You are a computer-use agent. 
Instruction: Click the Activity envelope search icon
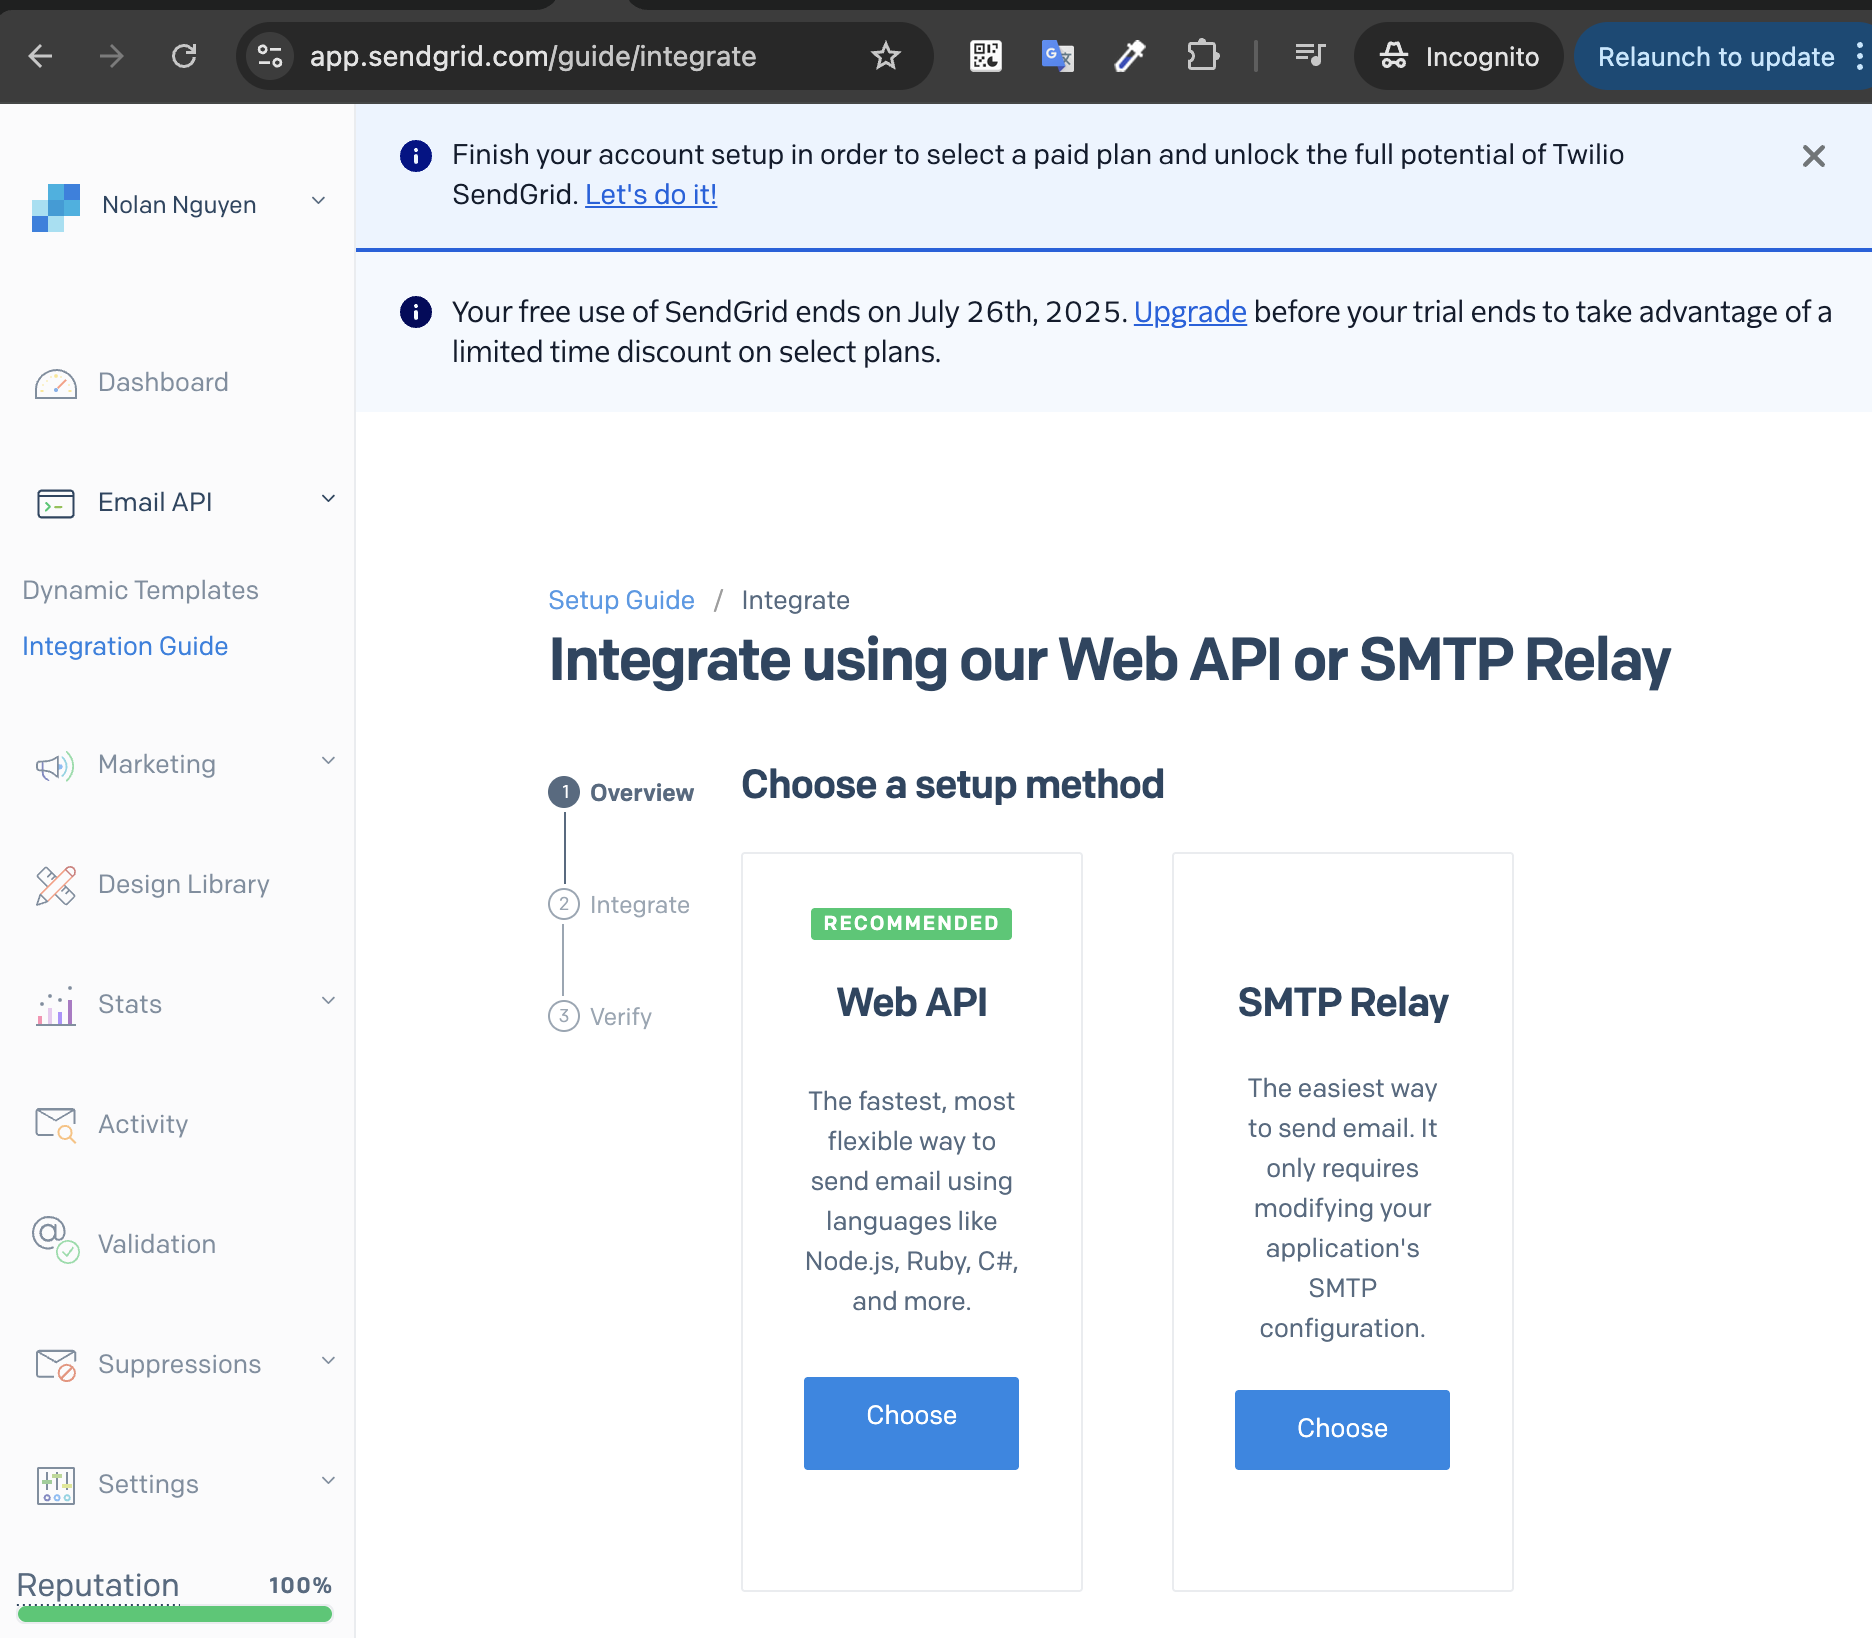tap(55, 1125)
